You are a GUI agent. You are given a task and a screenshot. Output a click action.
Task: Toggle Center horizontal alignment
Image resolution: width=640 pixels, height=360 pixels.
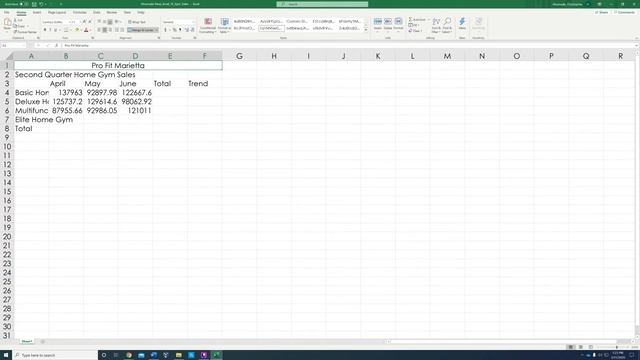coord(104,30)
